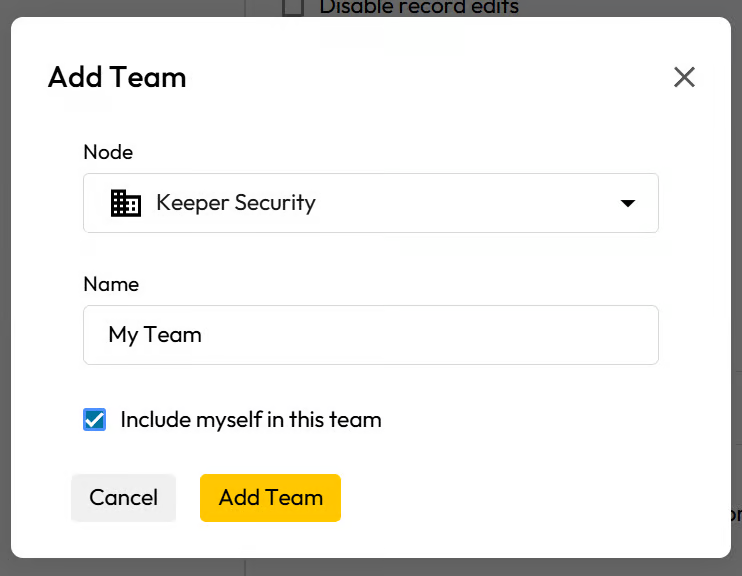Confirm with the yellow Add Team button

pos(270,498)
